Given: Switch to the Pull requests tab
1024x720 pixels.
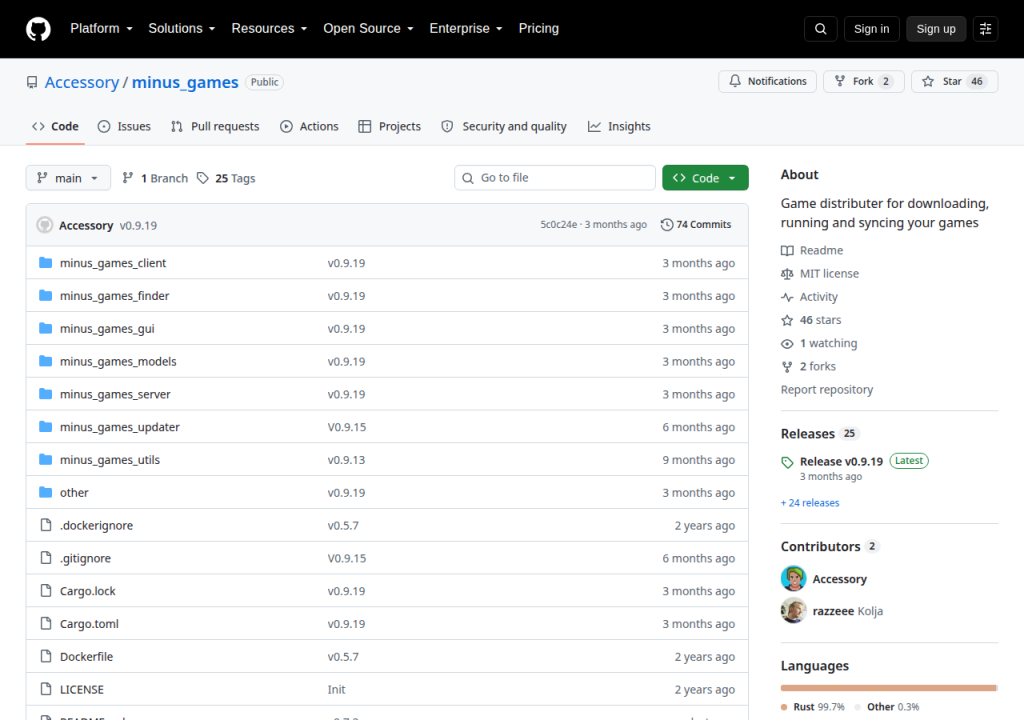Looking at the screenshot, I should (215, 127).
